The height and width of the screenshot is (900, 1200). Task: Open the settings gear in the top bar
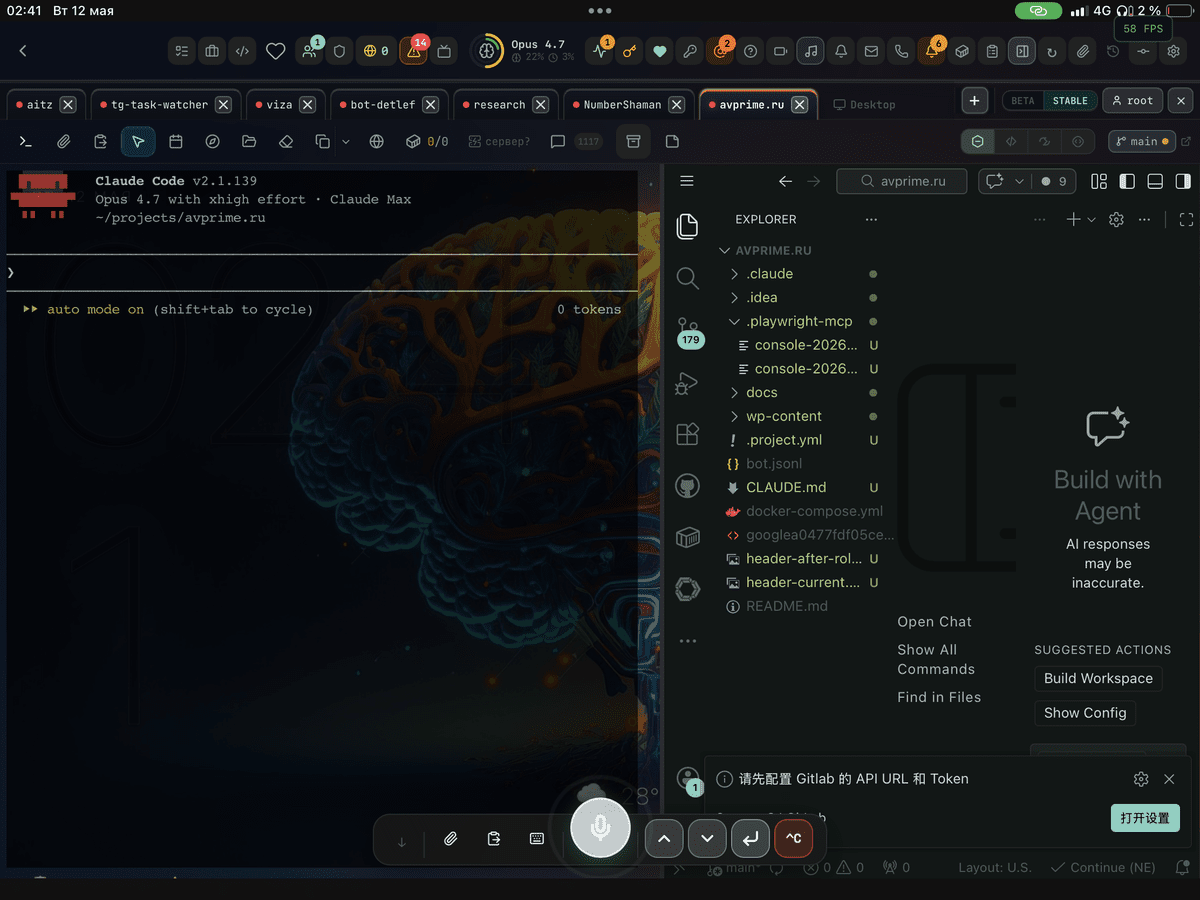[x=1173, y=51]
